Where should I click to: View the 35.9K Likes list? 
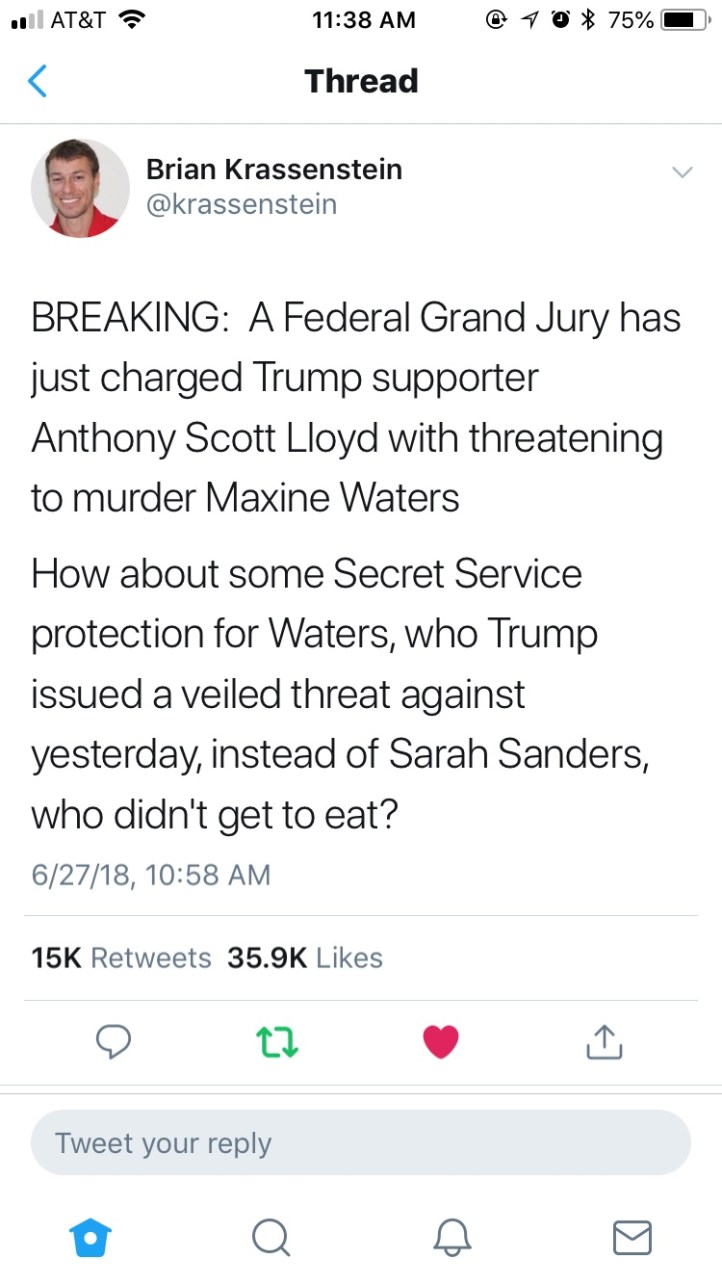pos(305,958)
